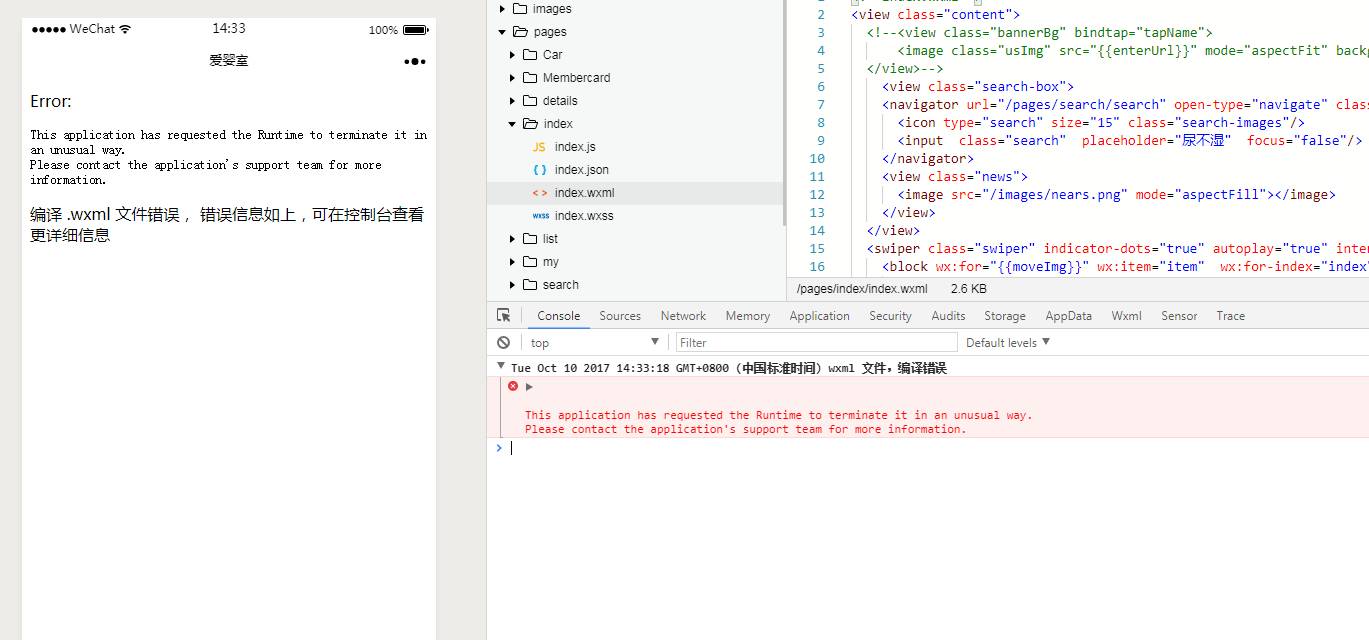Viewport: 1369px width, 640px height.
Task: Expand the Membercard folder
Action: (x=513, y=78)
